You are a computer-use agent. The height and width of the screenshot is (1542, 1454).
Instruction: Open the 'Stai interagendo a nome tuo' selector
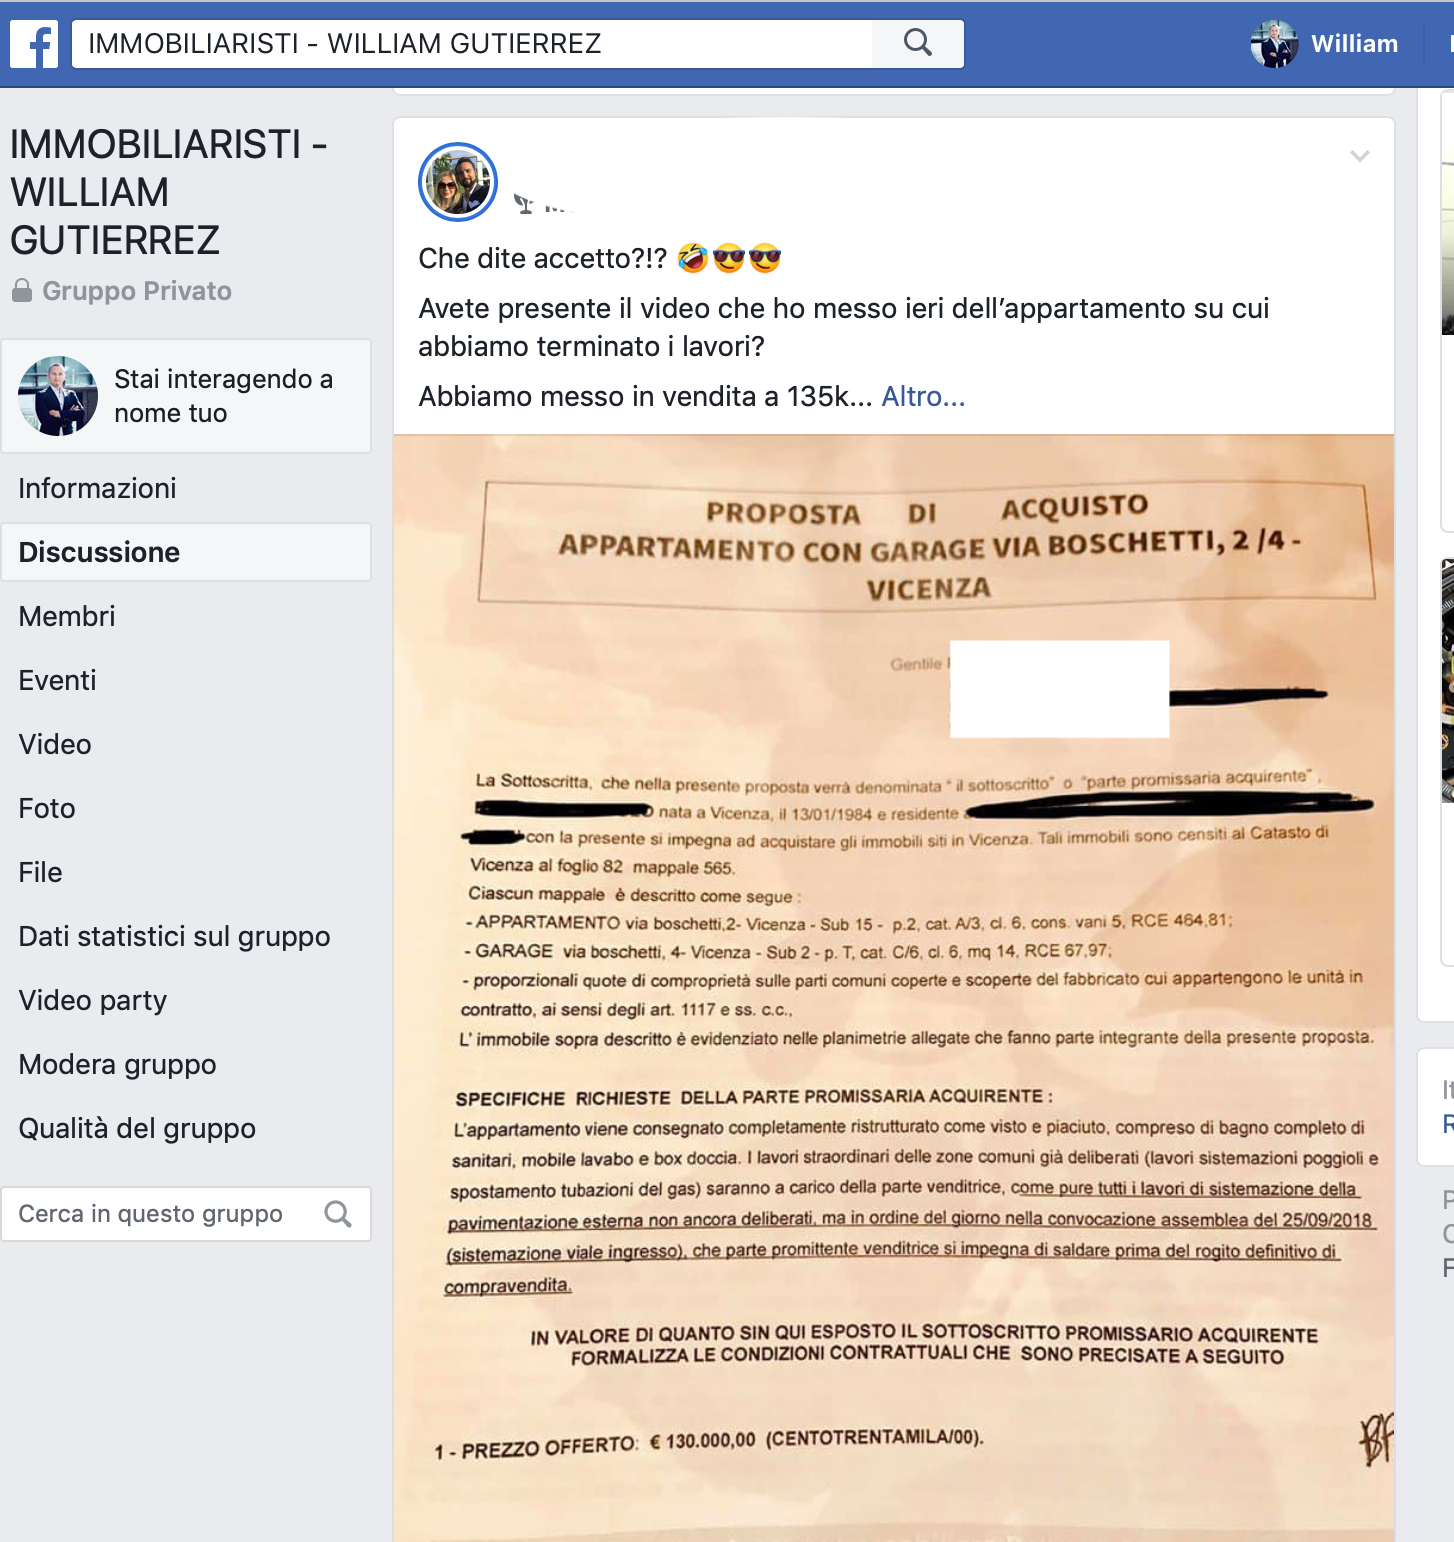point(186,396)
